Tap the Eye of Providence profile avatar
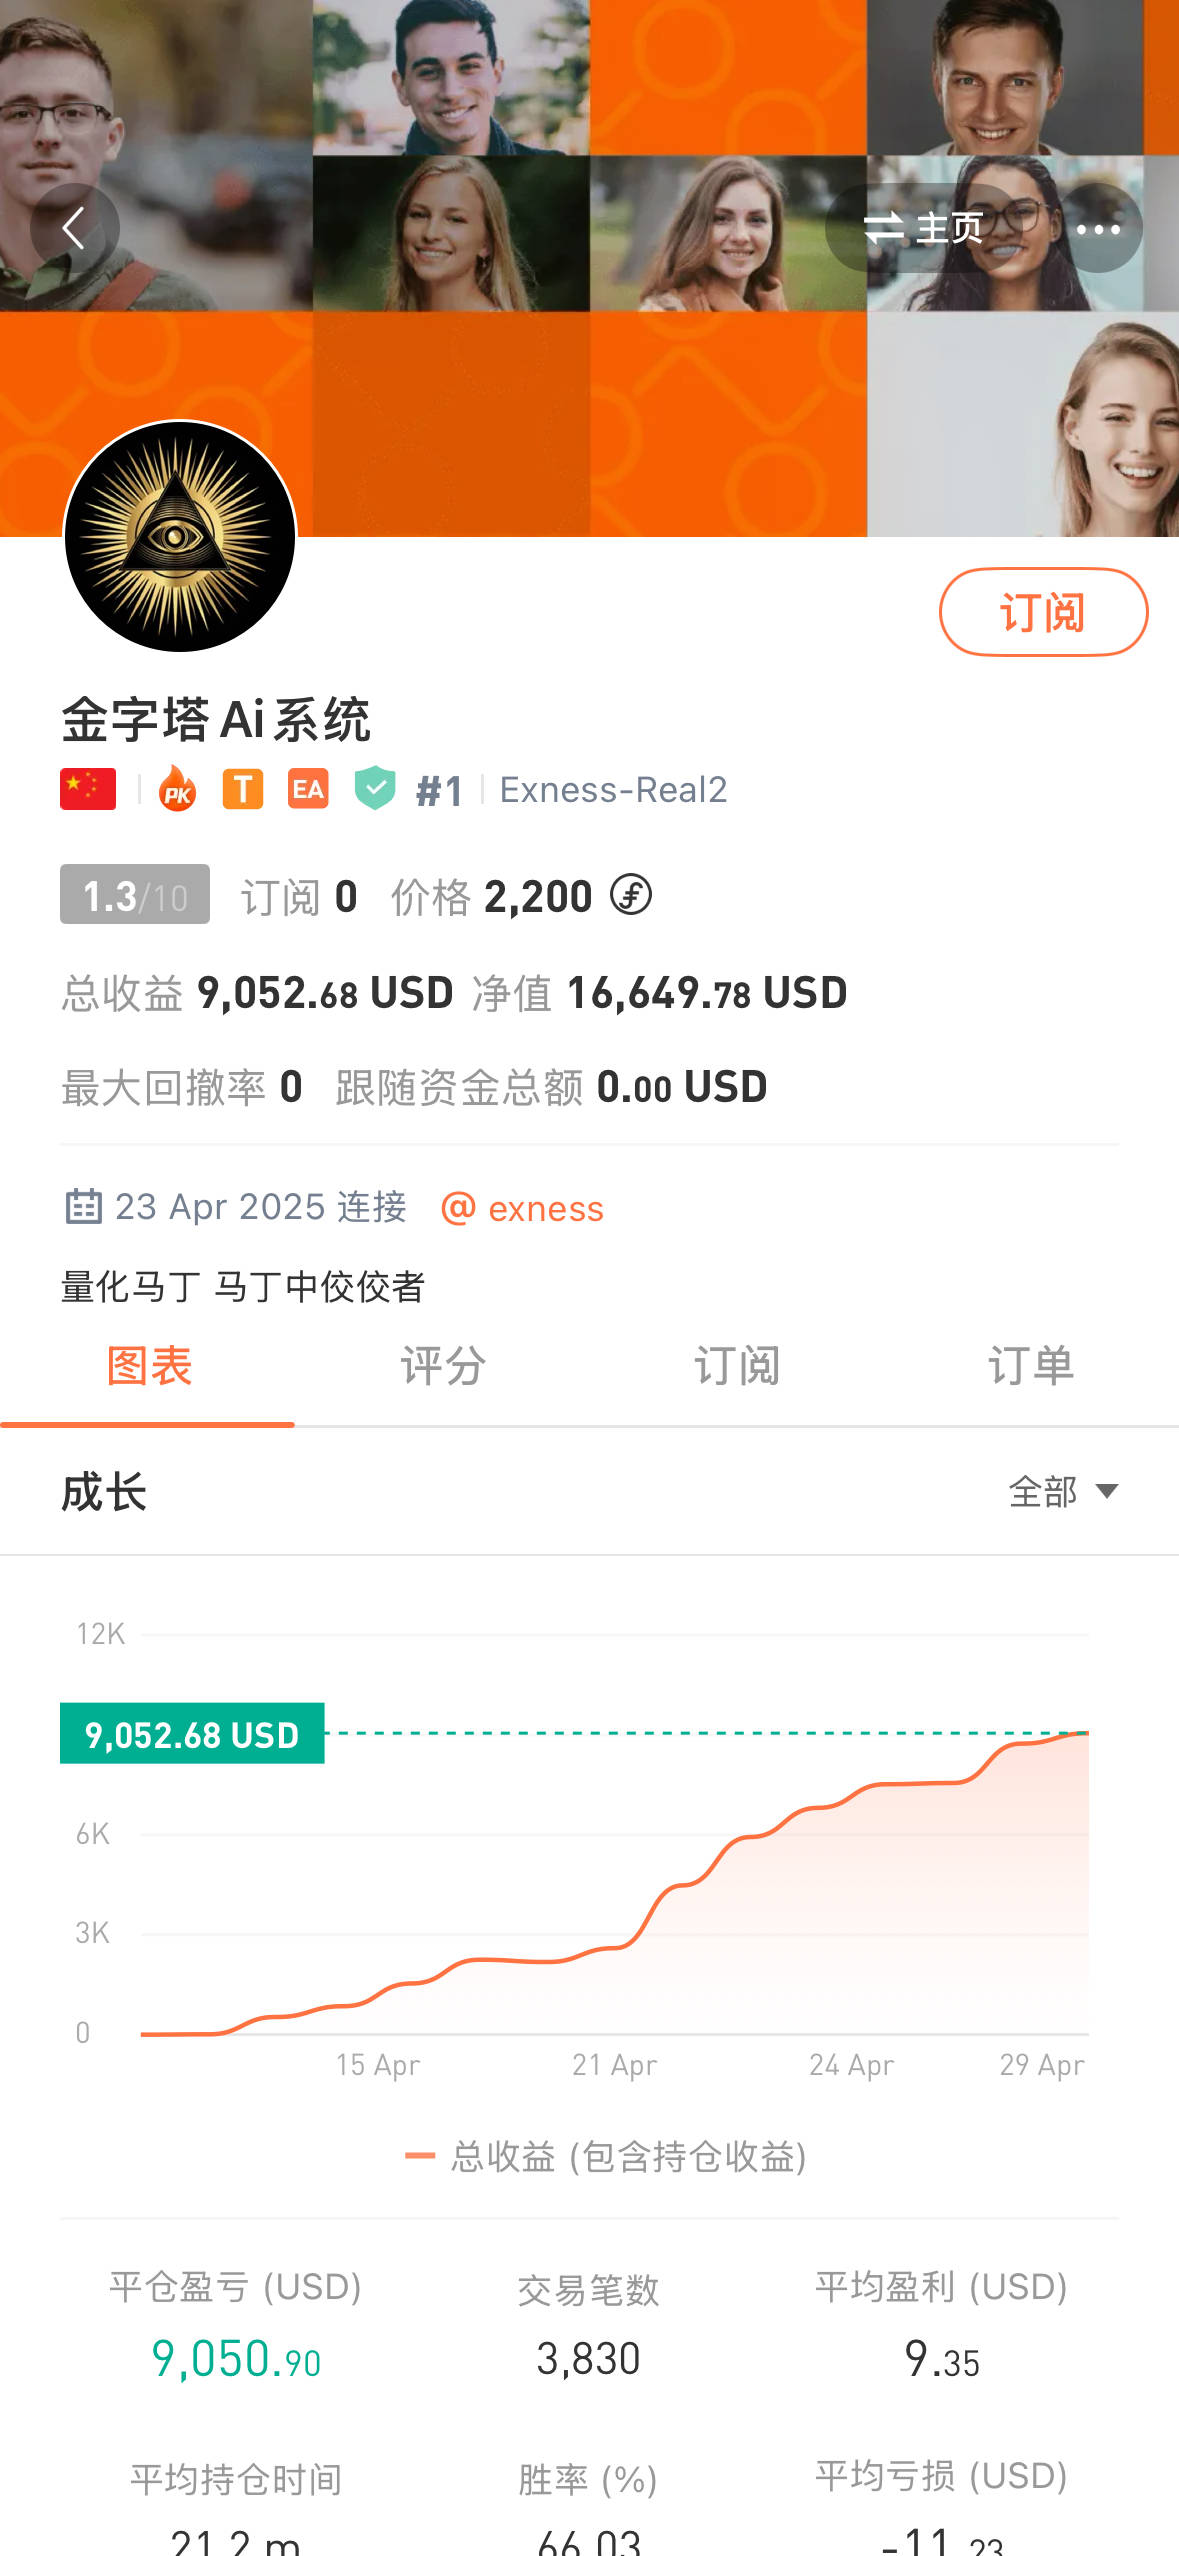Screen dimensions: 1179x2556 [180, 537]
